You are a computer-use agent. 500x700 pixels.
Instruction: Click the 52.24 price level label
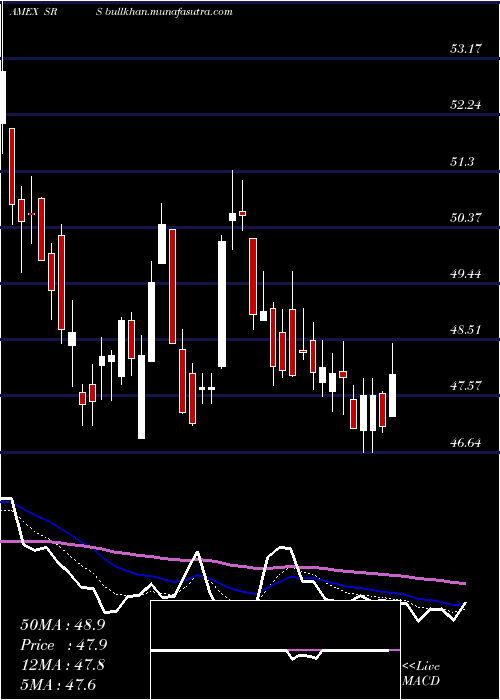pos(466,105)
